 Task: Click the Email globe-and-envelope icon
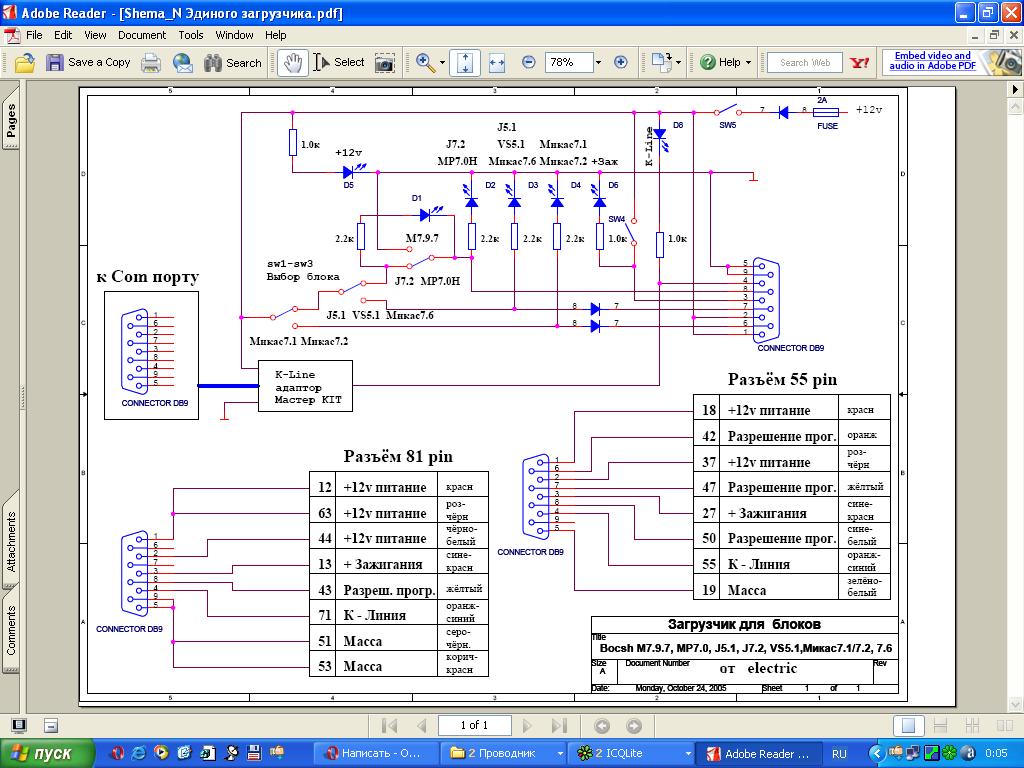(183, 63)
